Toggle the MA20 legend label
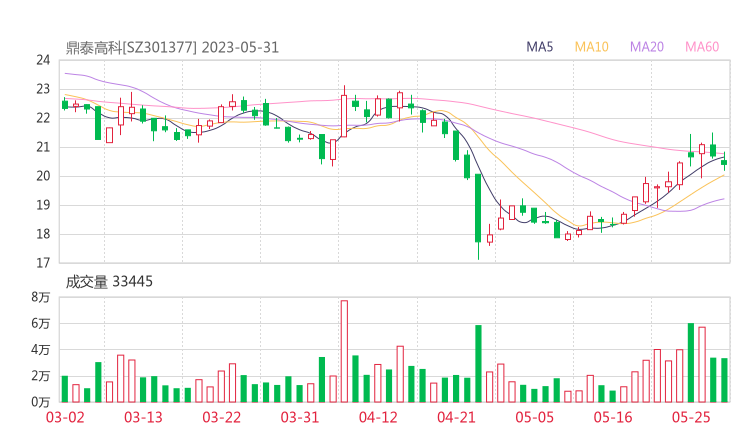 tap(647, 47)
